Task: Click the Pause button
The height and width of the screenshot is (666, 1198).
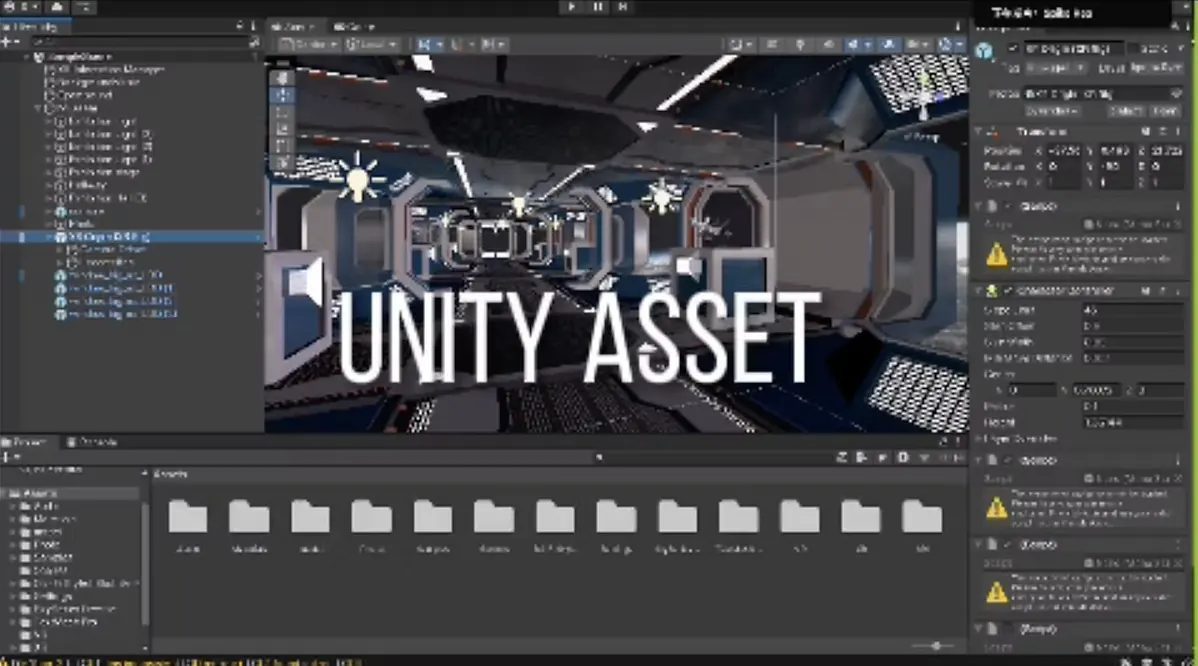Action: 598,7
